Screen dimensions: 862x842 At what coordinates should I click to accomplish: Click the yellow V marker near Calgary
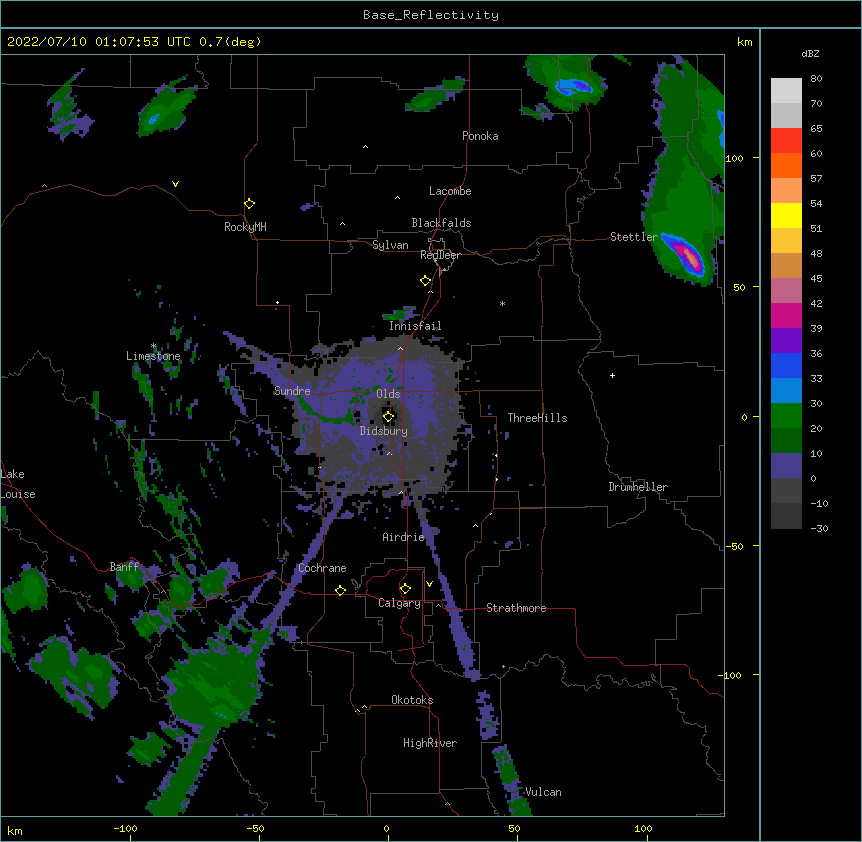(429, 584)
